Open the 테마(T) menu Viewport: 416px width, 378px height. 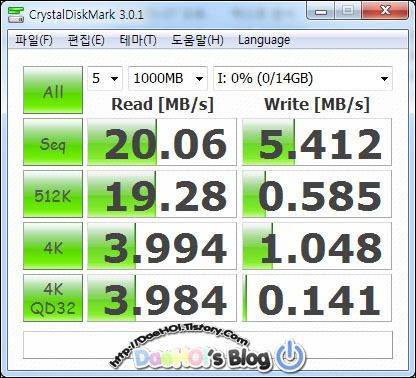coord(138,40)
